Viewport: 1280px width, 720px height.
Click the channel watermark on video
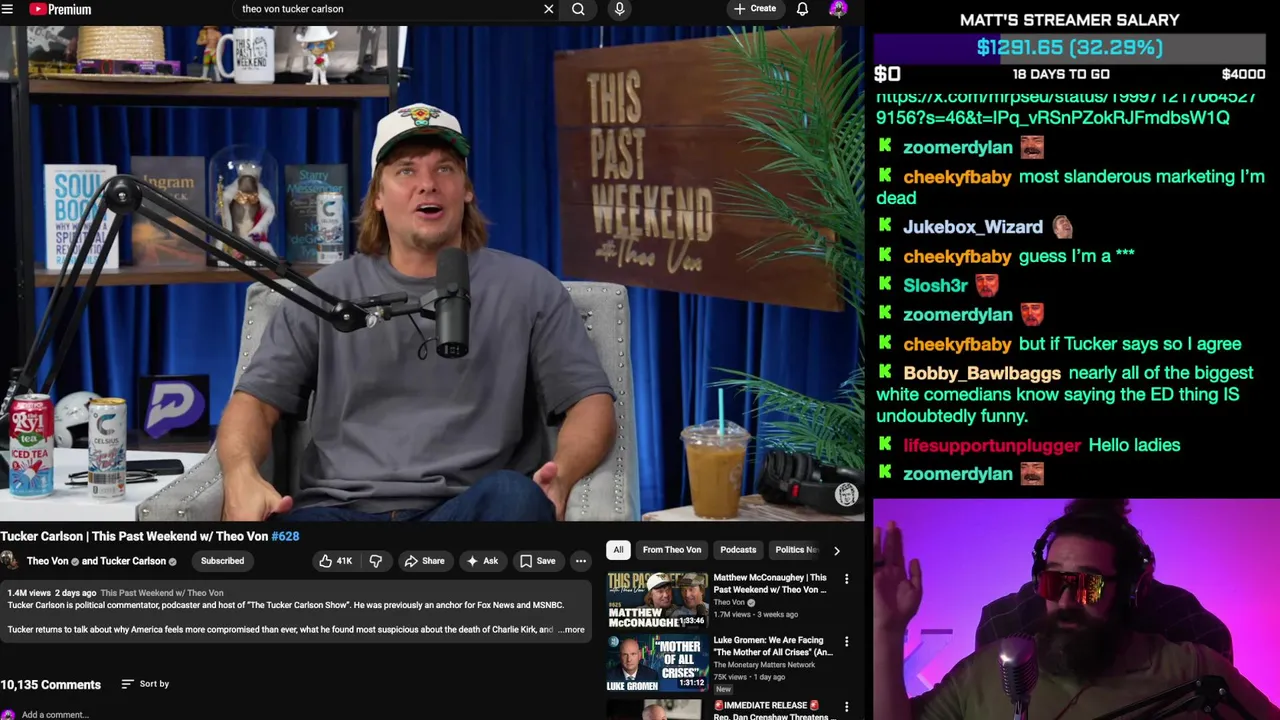(x=846, y=495)
